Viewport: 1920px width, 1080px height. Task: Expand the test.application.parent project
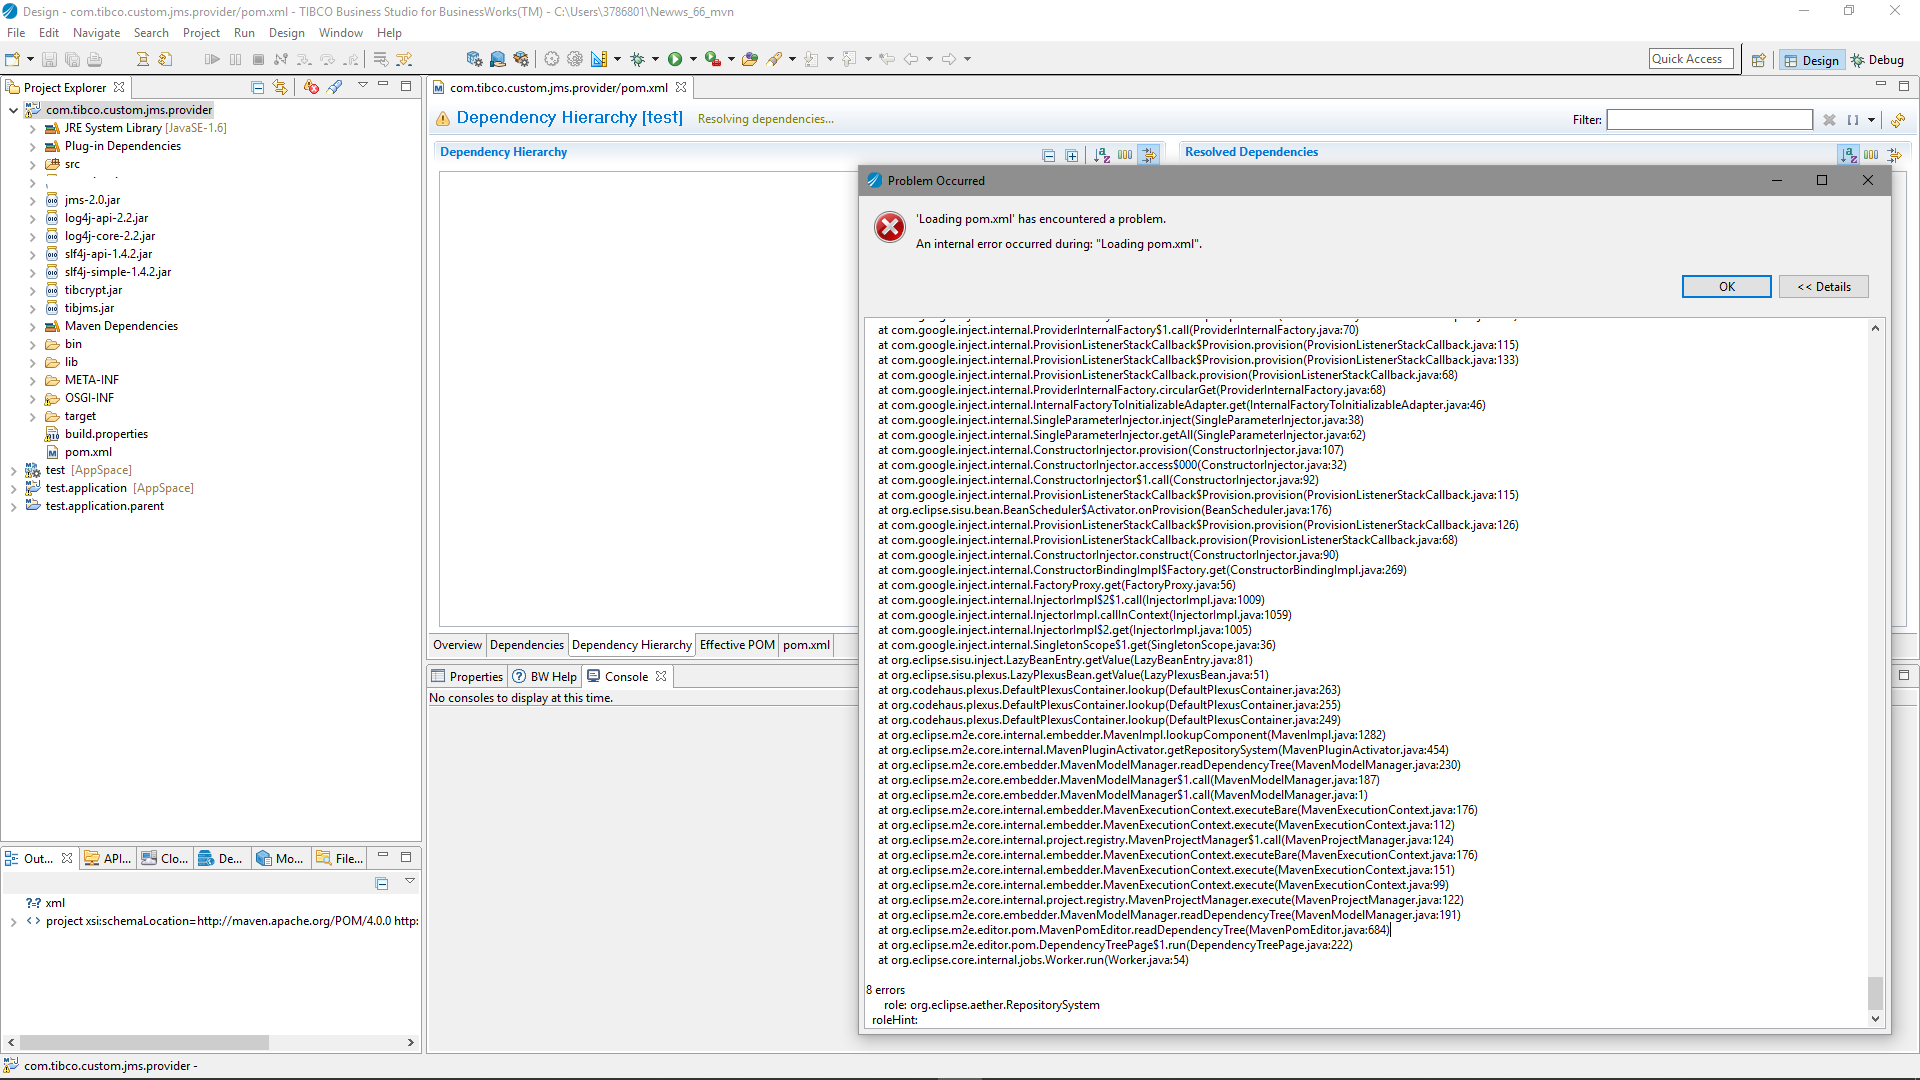pyautogui.click(x=13, y=507)
